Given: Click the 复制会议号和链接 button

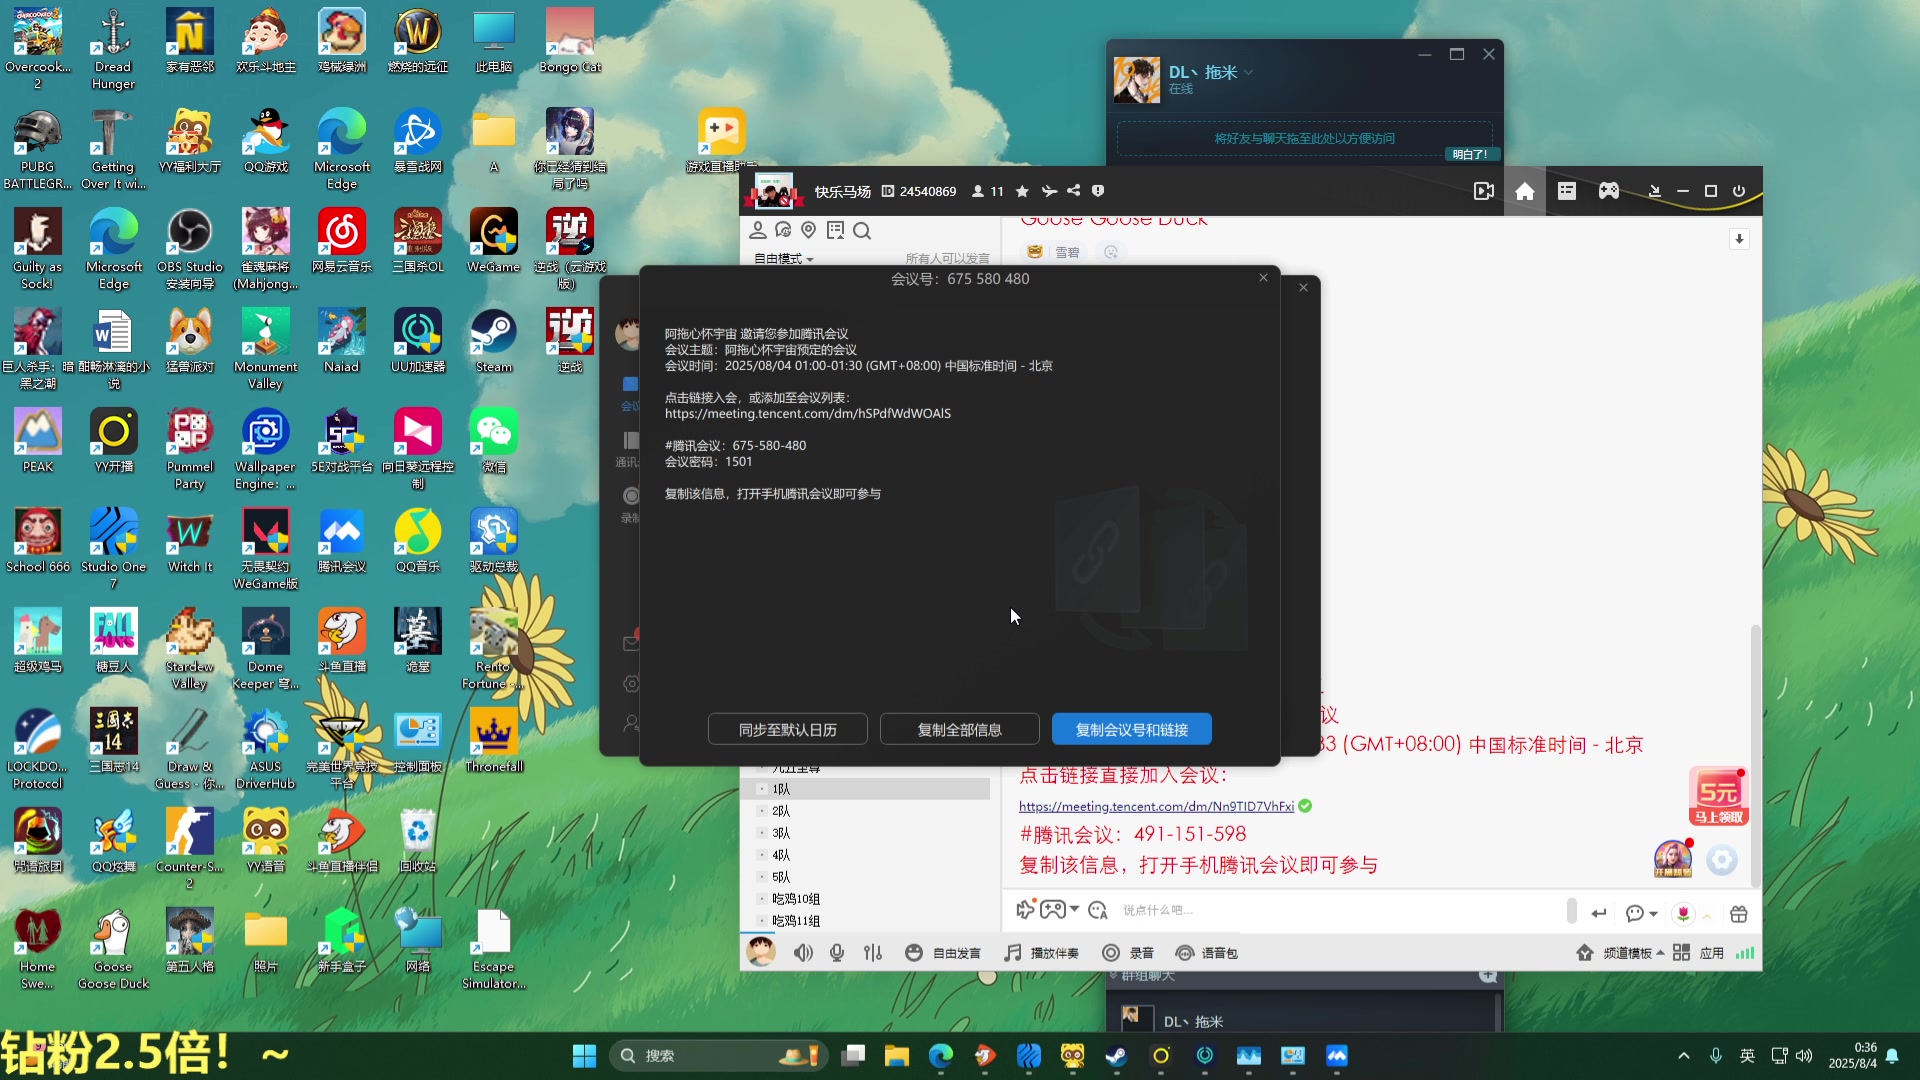Looking at the screenshot, I should [1131, 729].
